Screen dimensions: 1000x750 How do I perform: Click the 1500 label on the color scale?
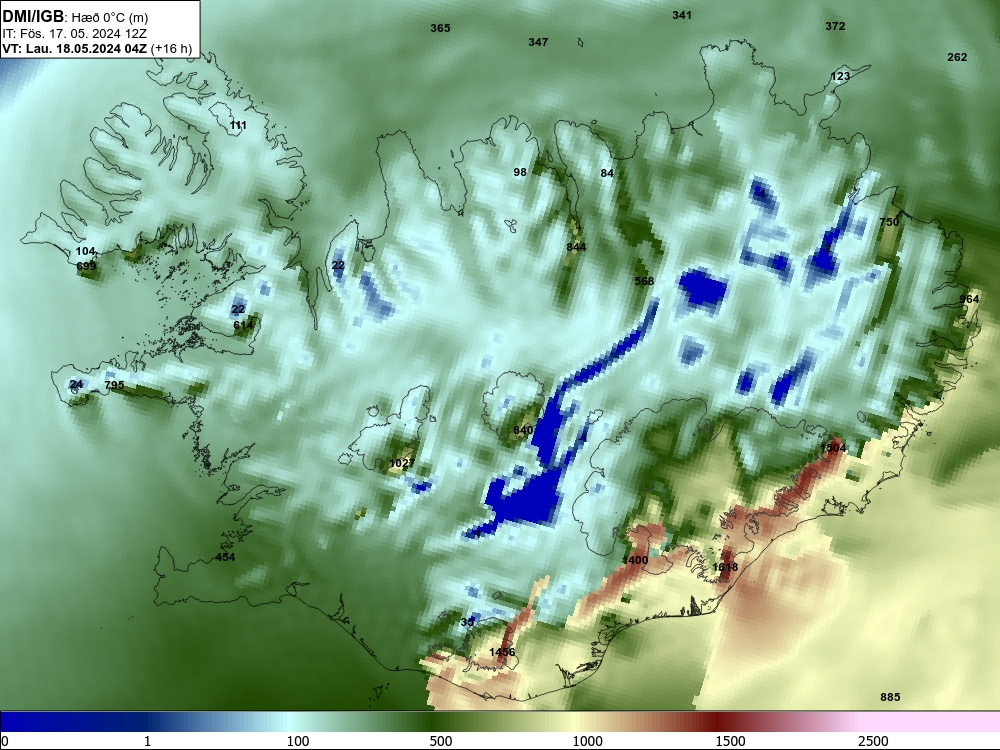[x=730, y=741]
